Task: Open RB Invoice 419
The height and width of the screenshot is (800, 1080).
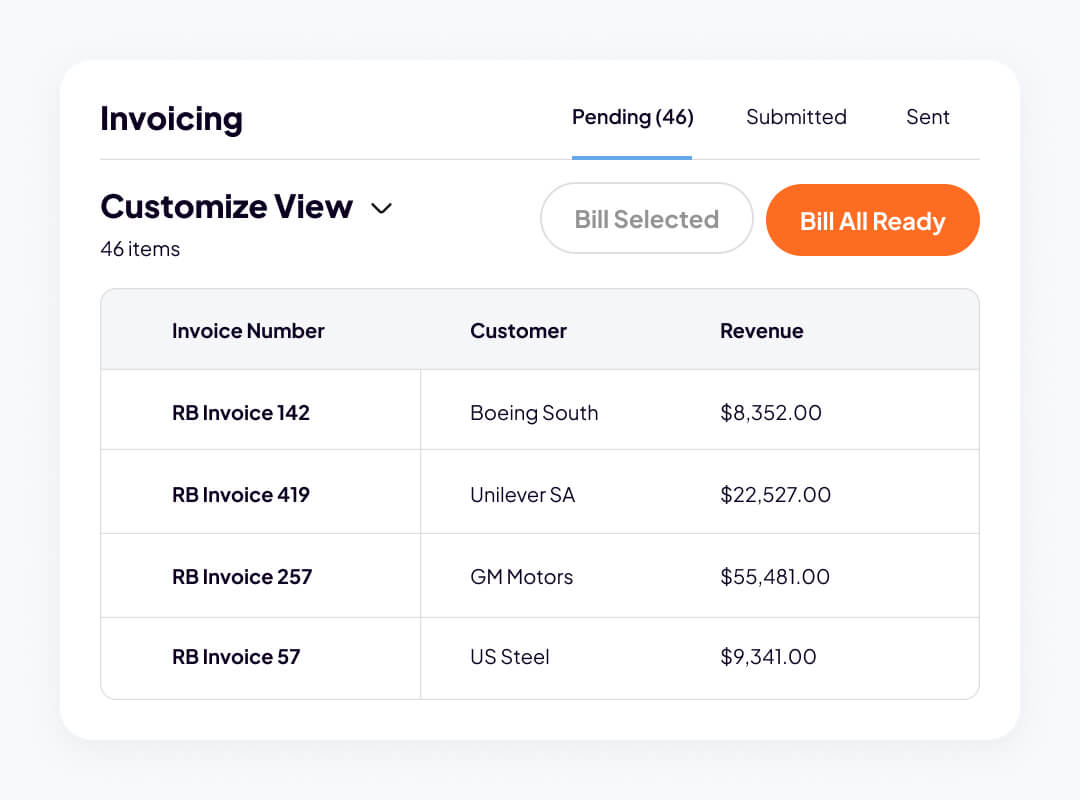Action: point(241,495)
